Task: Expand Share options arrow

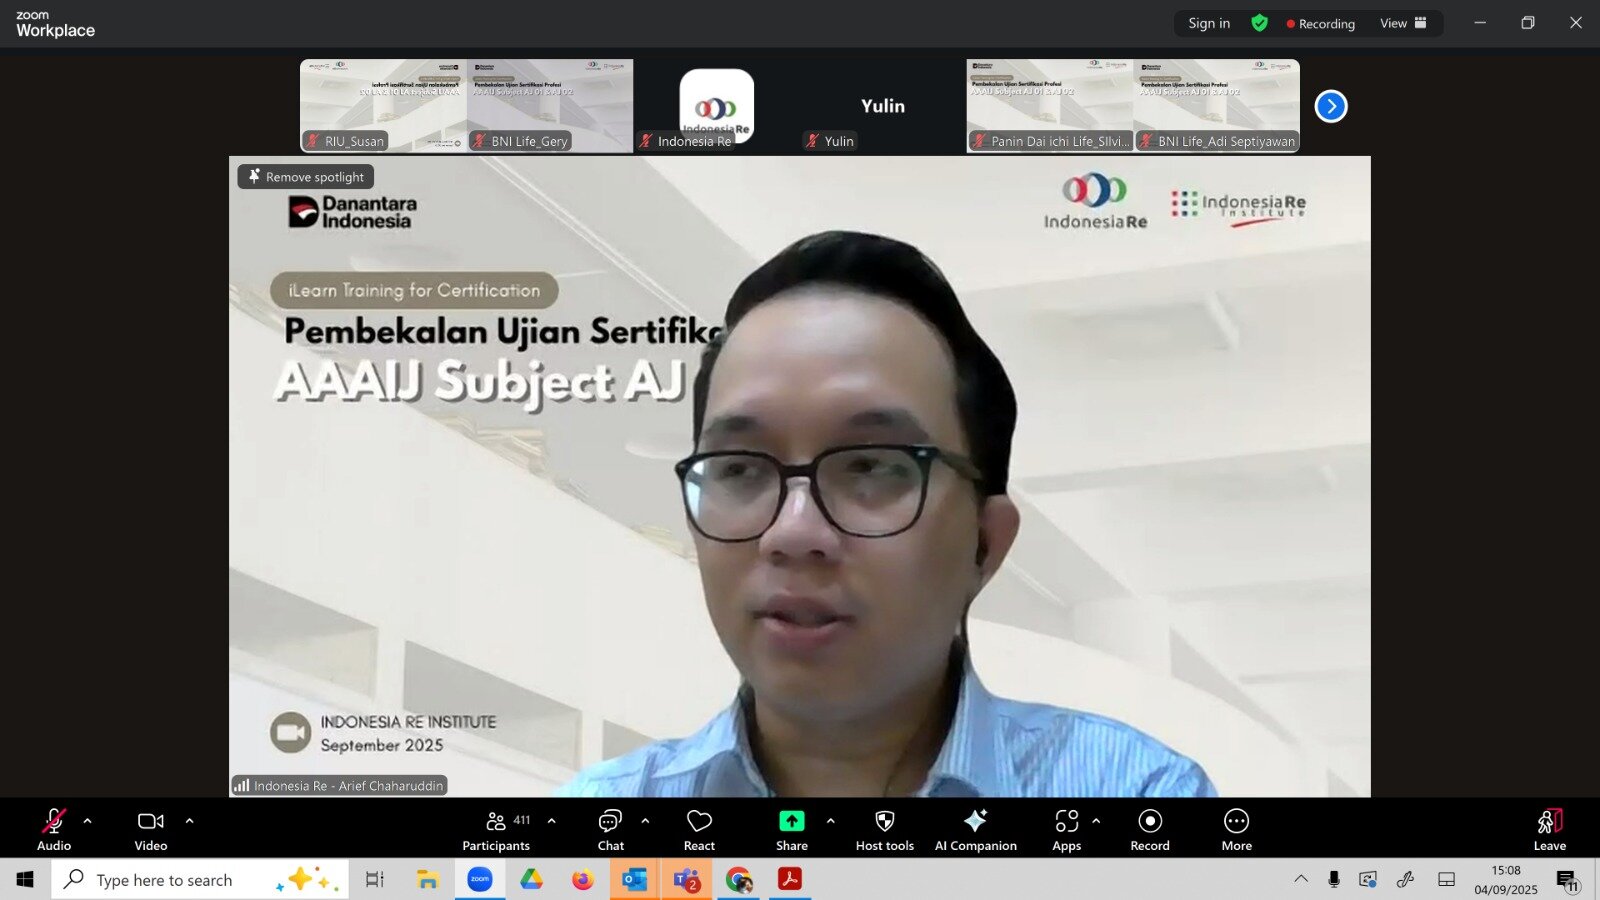Action: (x=830, y=821)
